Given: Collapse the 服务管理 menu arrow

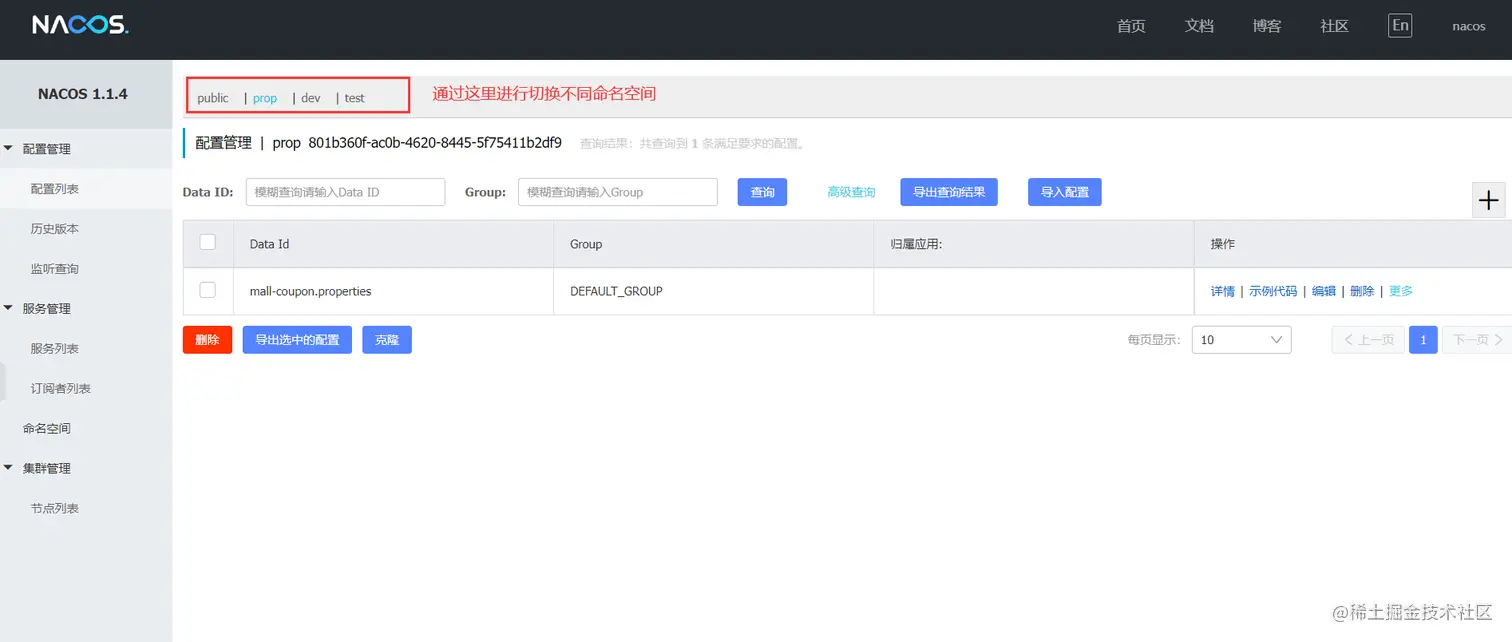Looking at the screenshot, I should pos(9,309).
